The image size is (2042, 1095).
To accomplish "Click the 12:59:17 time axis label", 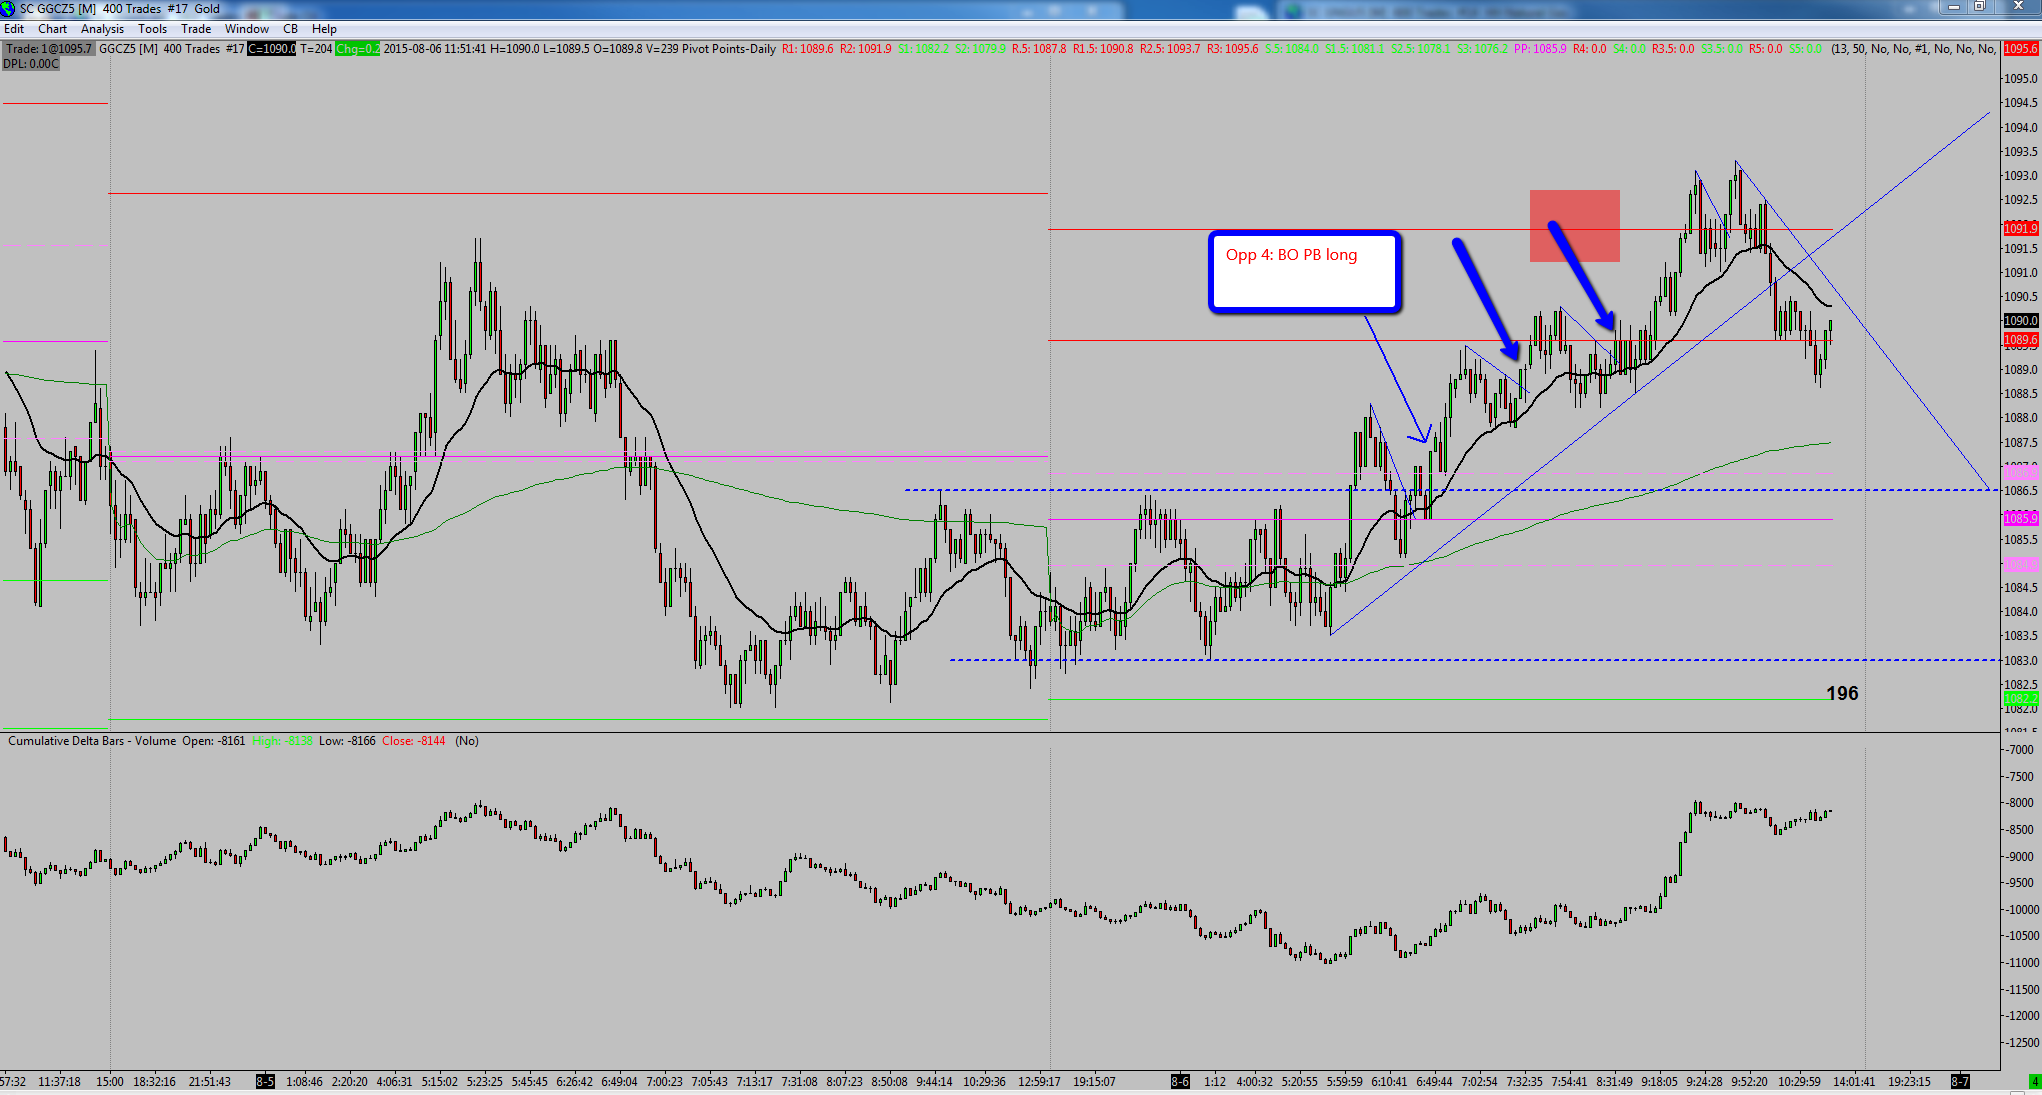I will point(1039,1082).
